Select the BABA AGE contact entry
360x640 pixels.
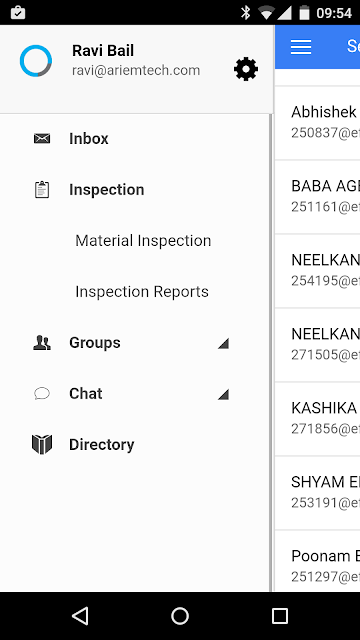(318, 197)
